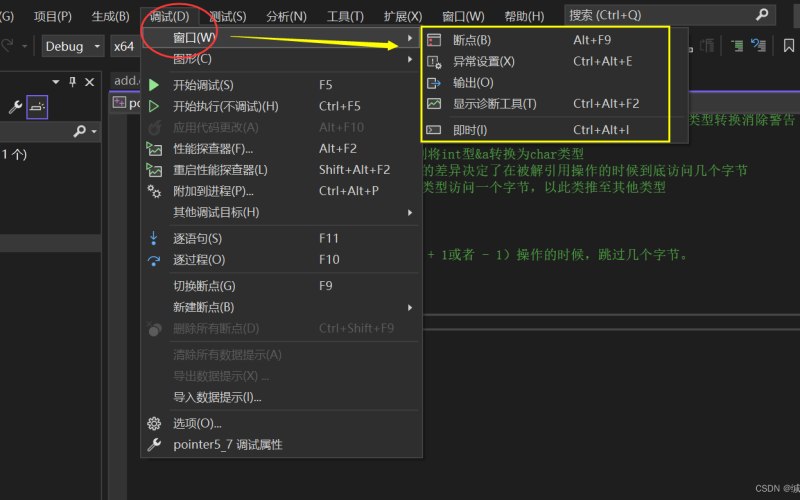800x500 pixels.
Task: Expand the 其他调试目标(H) submenu
Action: point(282,212)
